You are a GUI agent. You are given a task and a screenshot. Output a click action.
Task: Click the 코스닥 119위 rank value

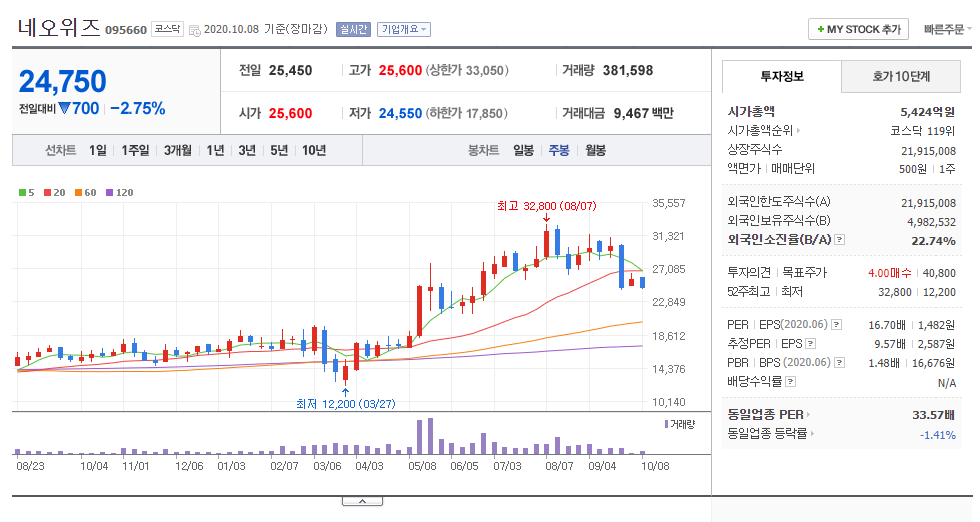(922, 131)
